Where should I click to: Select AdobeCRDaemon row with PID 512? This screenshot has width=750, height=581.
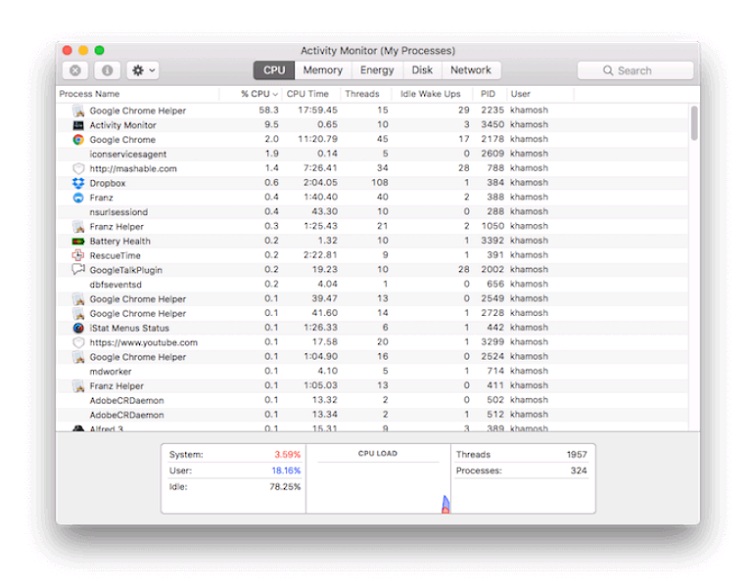tap(372, 415)
